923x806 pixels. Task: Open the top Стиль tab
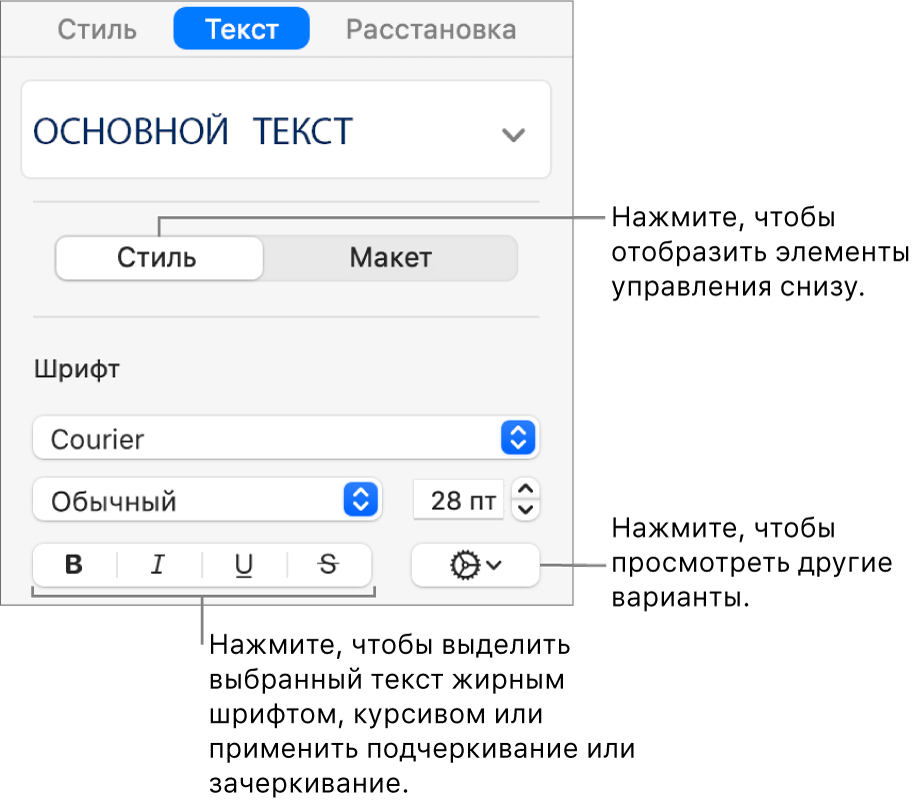coord(97,29)
